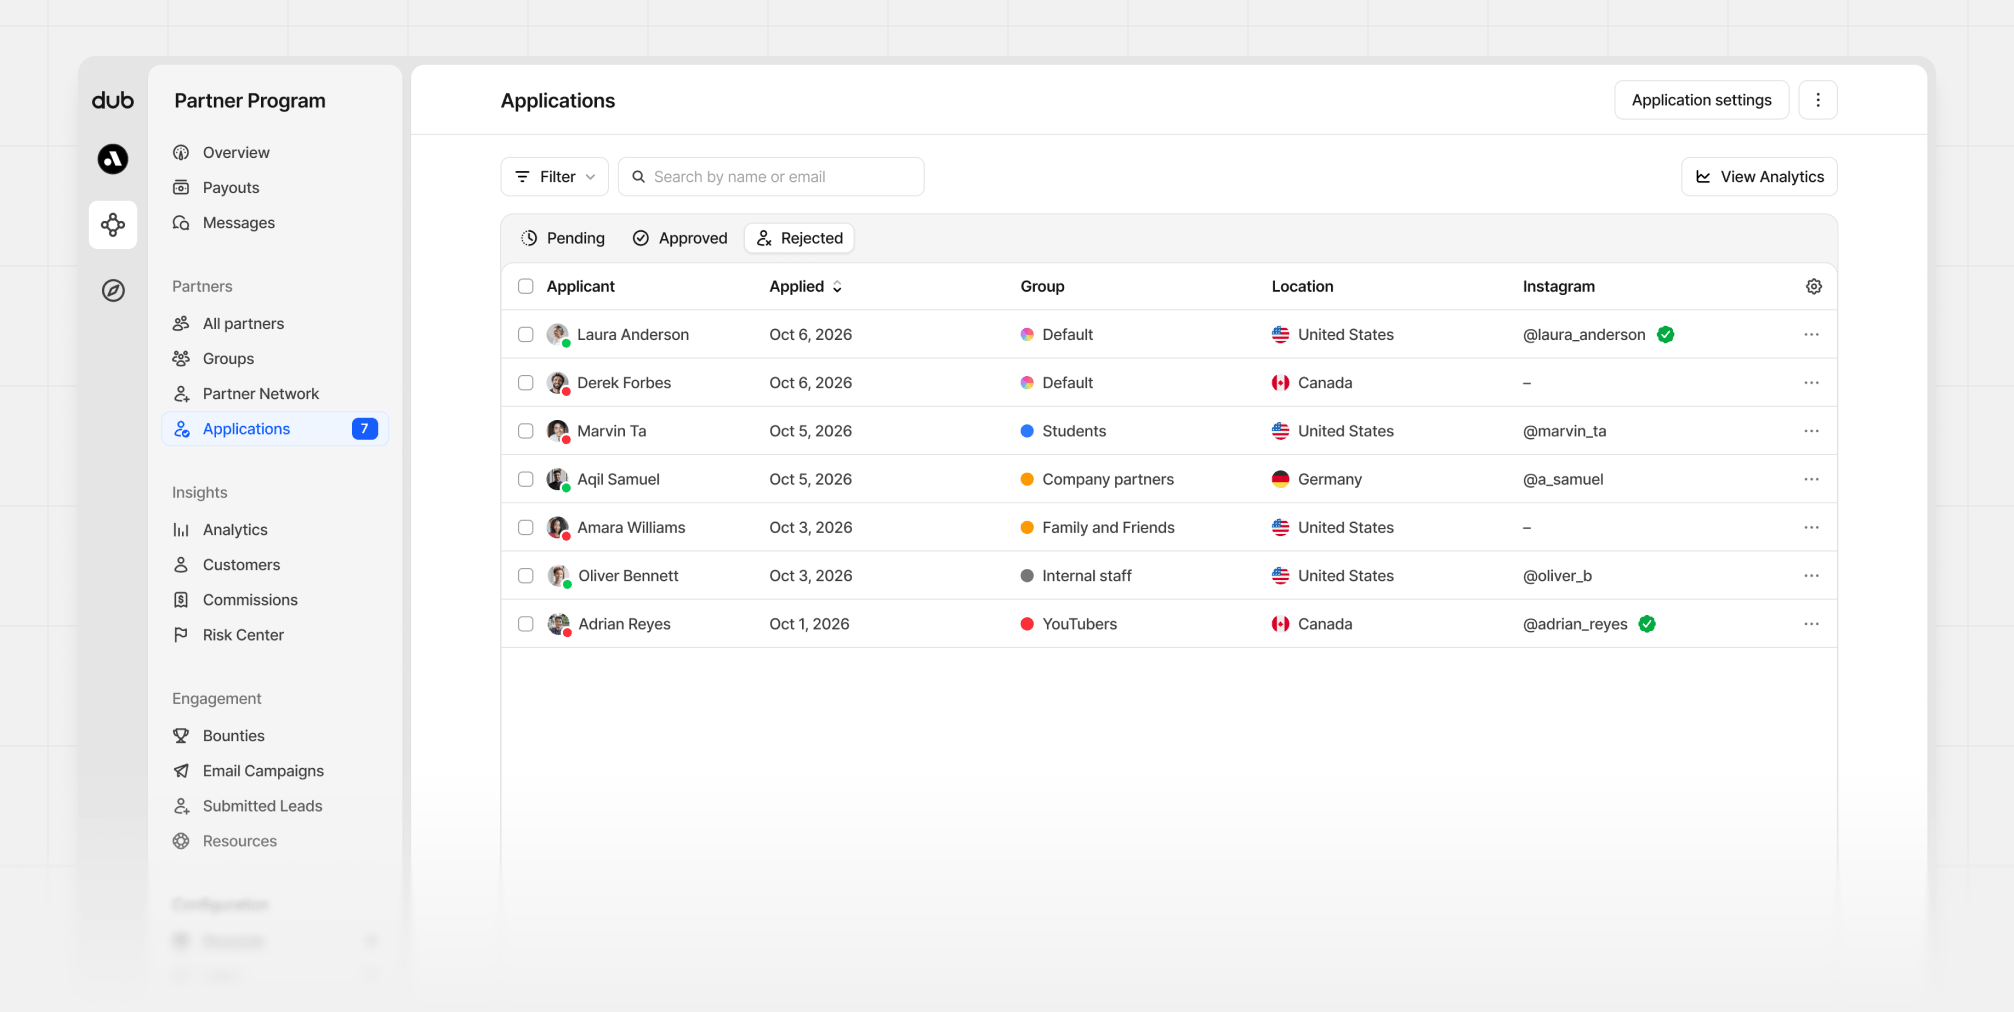Image resolution: width=2014 pixels, height=1012 pixels.
Task: Click verified badge next to @adrian_reyes
Action: 1647,624
